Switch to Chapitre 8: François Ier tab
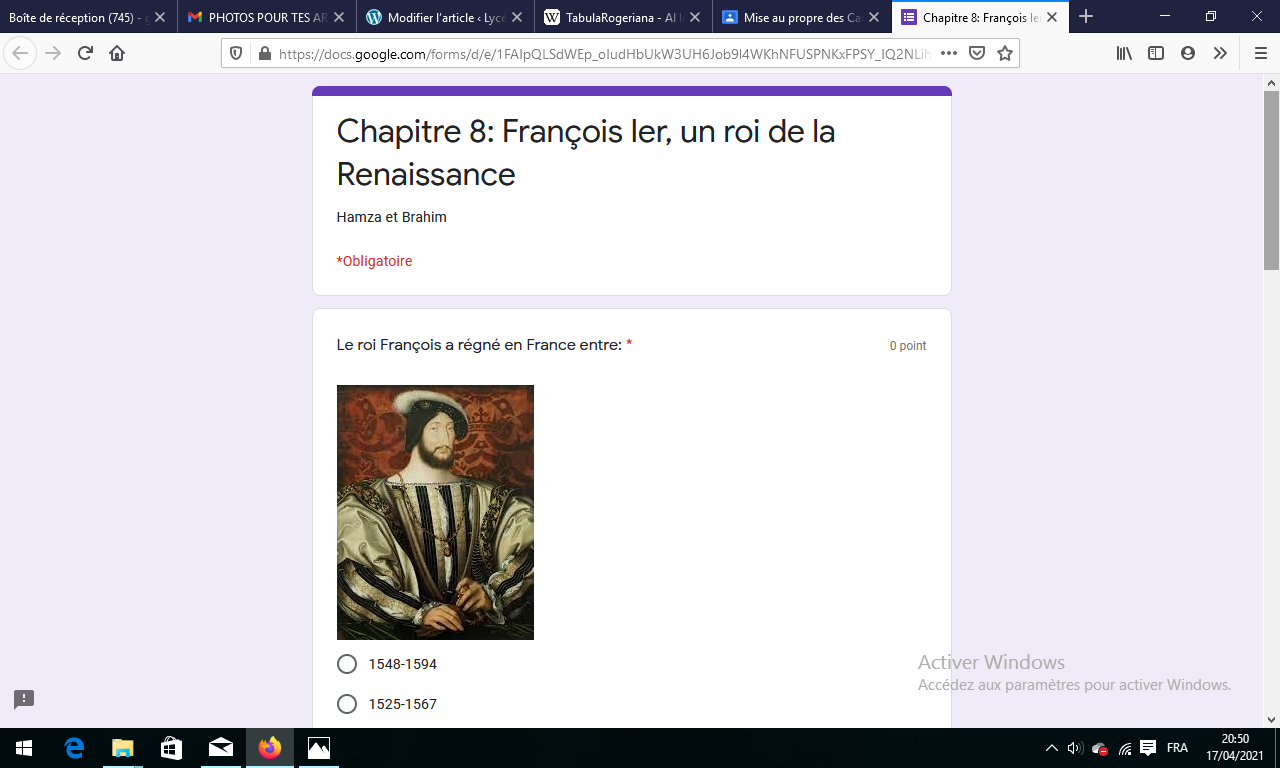 click(981, 17)
